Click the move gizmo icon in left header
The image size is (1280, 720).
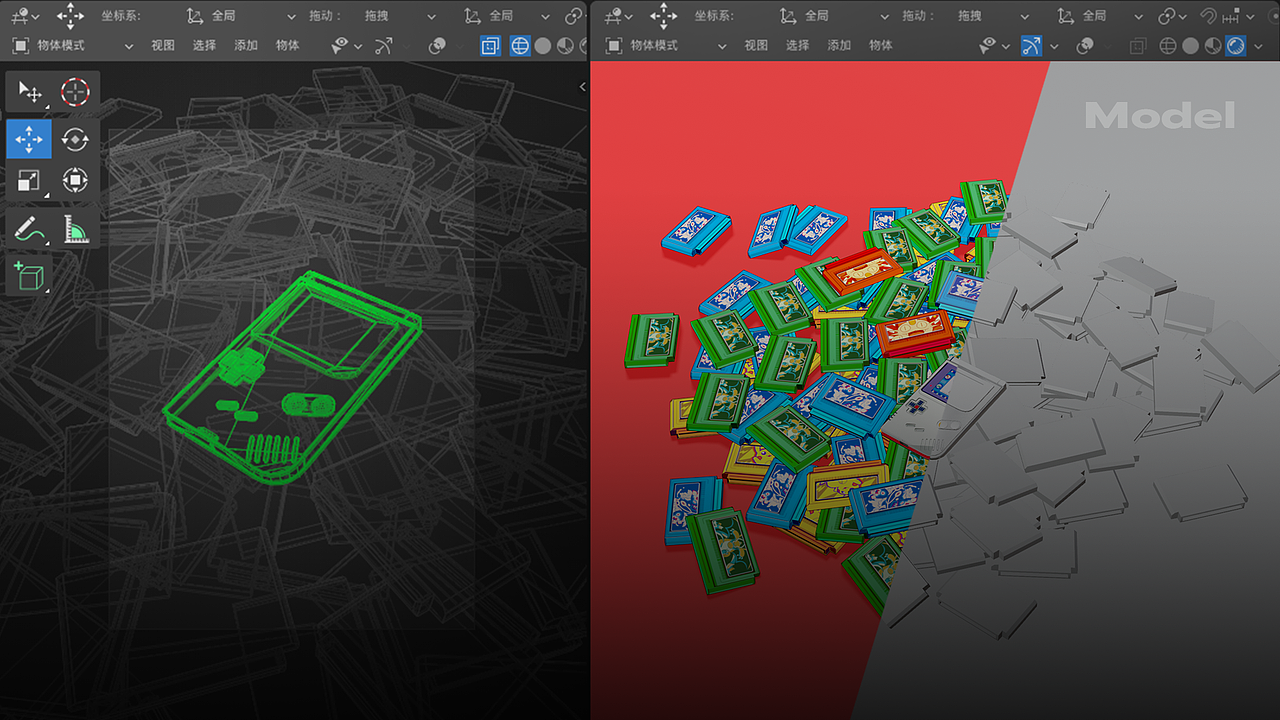pos(70,16)
